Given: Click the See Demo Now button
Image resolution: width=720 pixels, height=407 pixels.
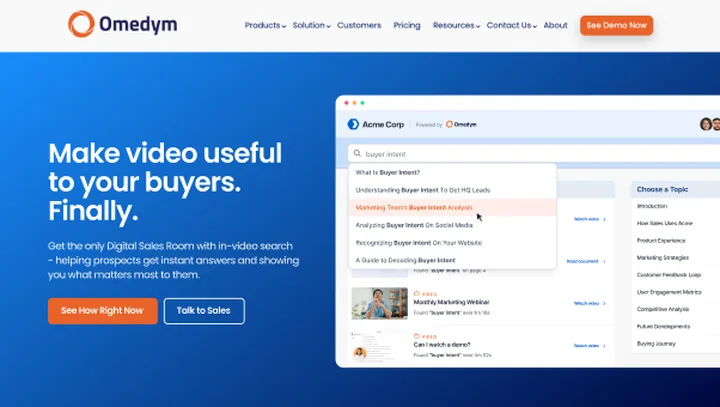Looking at the screenshot, I should (616, 25).
